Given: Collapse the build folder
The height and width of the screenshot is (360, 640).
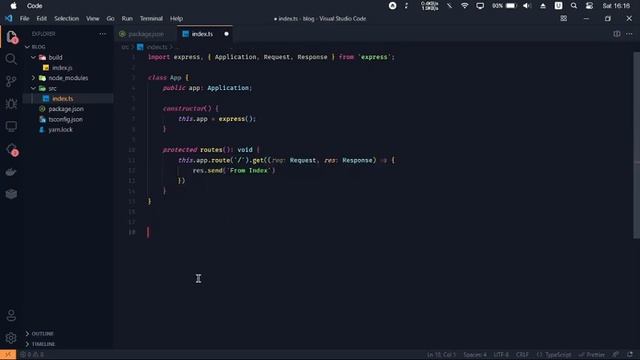Looking at the screenshot, I should [x=33, y=57].
